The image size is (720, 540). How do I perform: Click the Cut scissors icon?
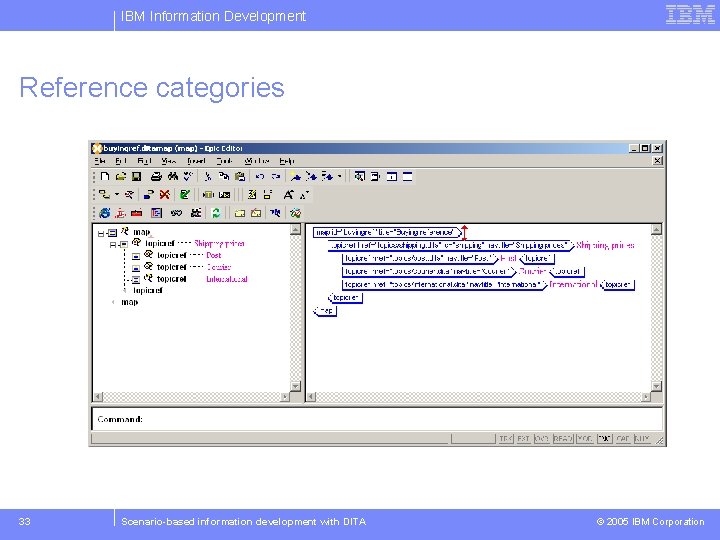click(208, 176)
